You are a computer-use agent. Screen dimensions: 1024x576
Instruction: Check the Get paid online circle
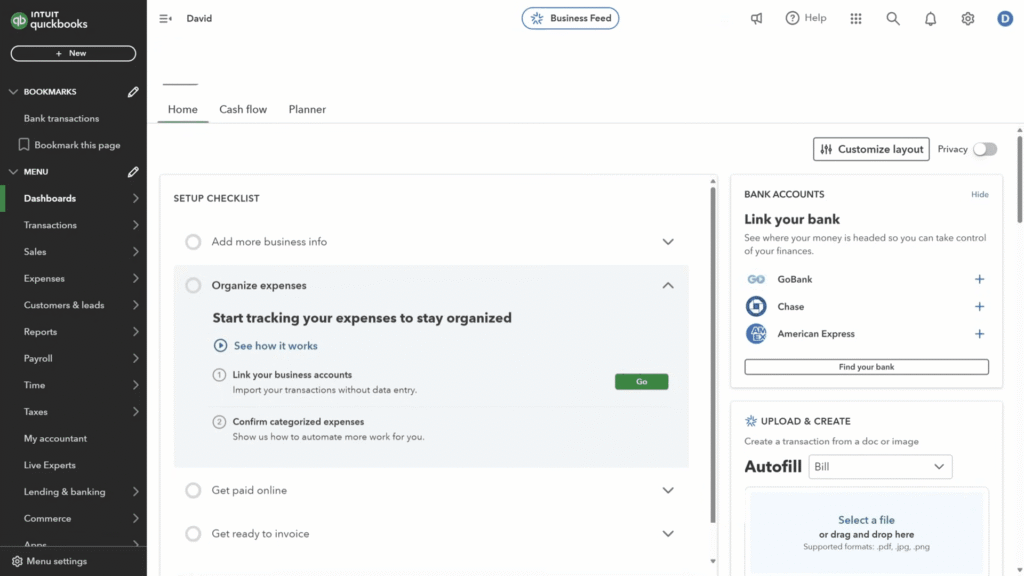pyautogui.click(x=193, y=490)
